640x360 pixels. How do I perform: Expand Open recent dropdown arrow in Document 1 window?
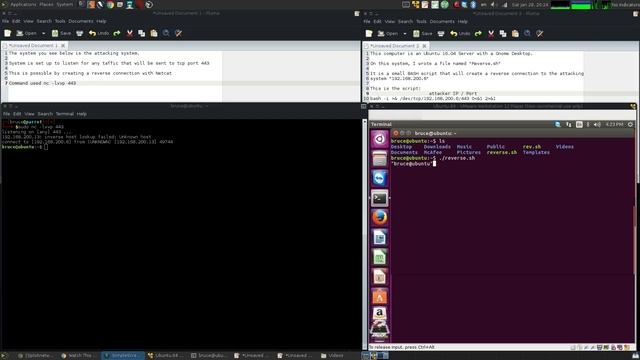[x=43, y=33]
